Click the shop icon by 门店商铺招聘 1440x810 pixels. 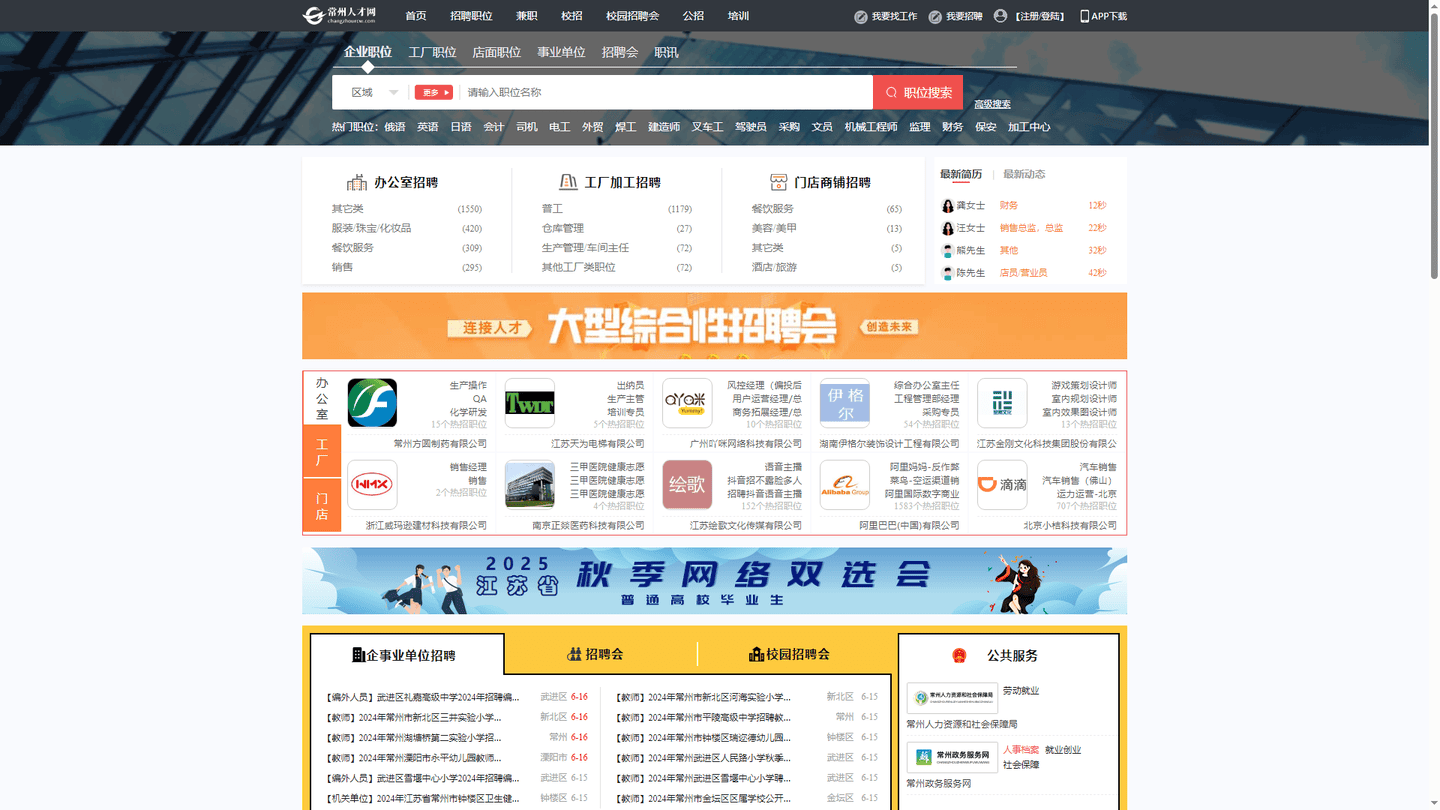coord(779,182)
